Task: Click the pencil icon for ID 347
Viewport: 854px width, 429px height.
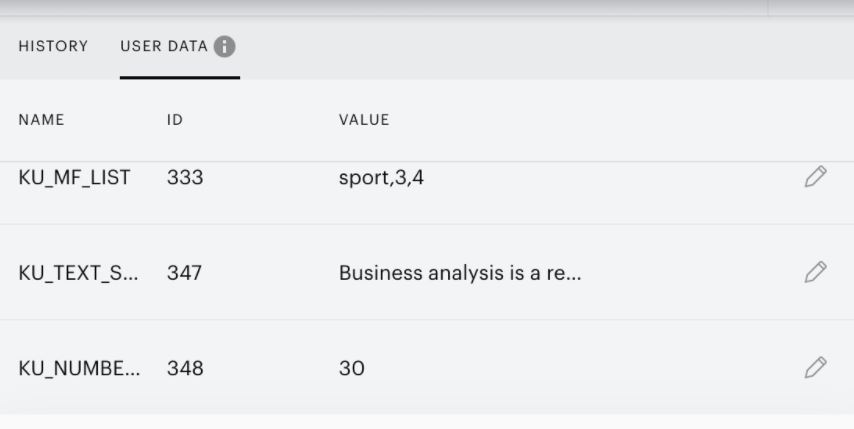Action: [815, 272]
